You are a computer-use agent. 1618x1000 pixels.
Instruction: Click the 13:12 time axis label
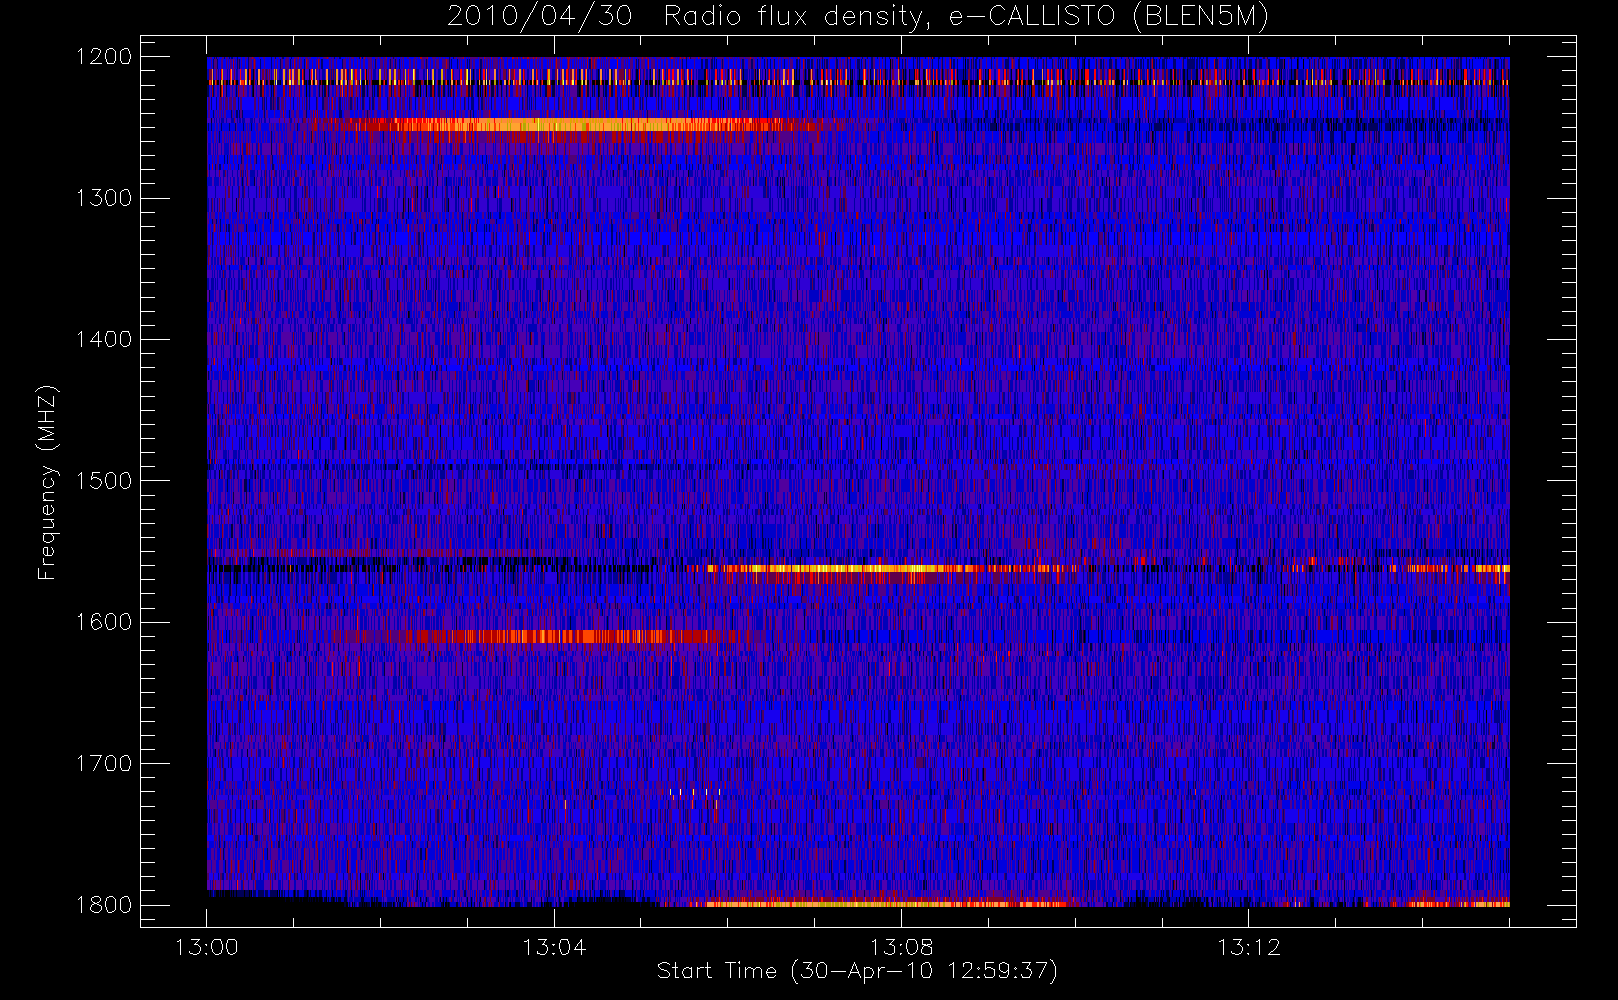(x=1248, y=947)
